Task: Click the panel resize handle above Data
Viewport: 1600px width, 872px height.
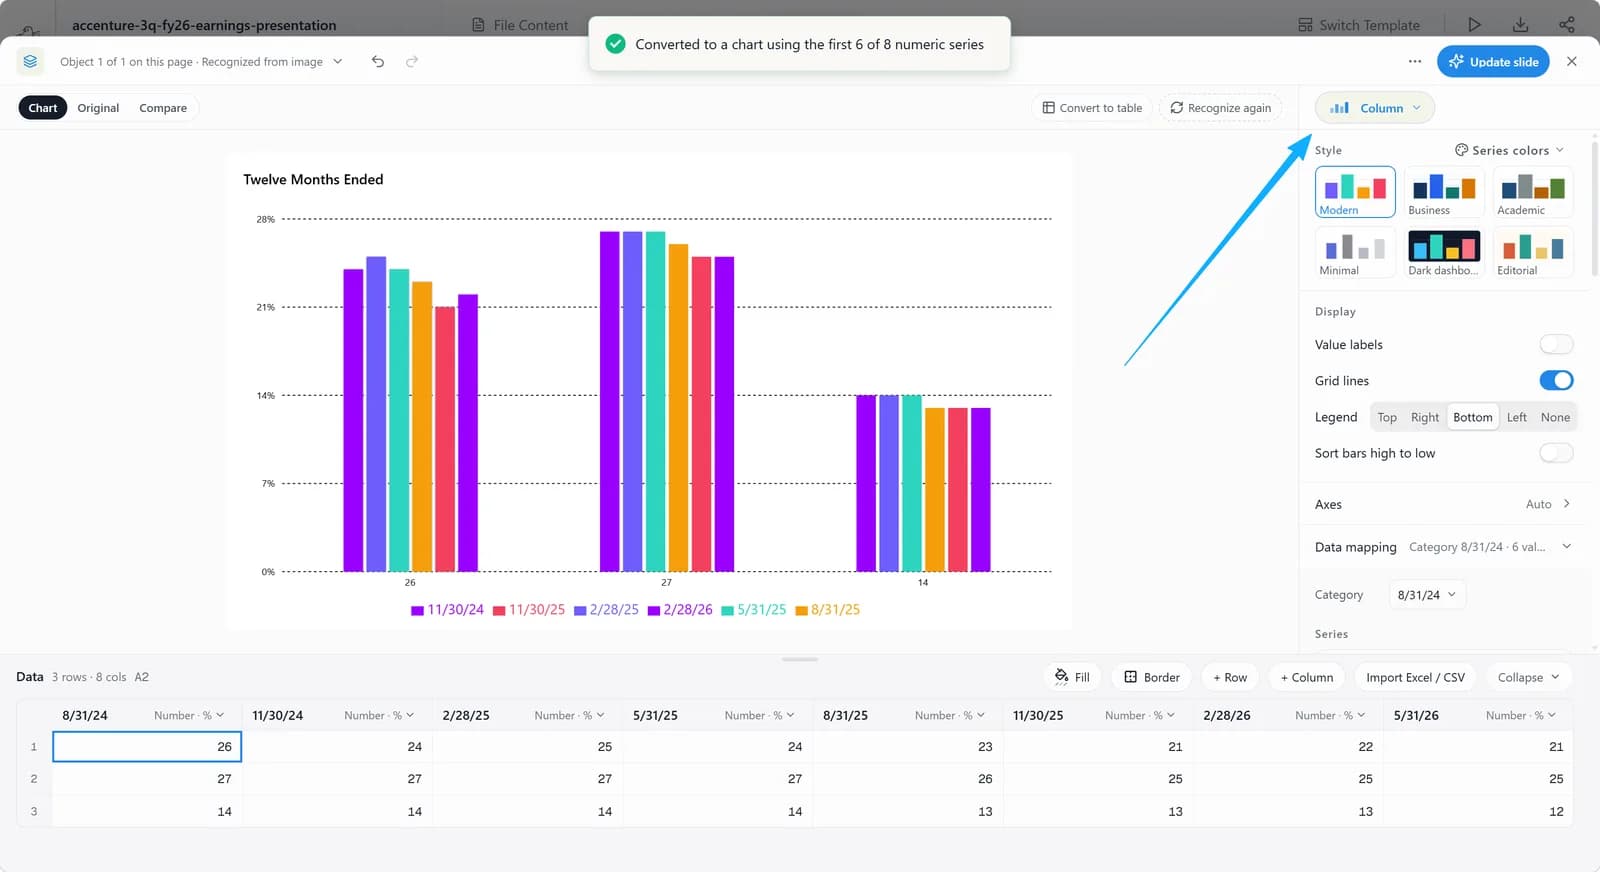Action: coord(800,659)
